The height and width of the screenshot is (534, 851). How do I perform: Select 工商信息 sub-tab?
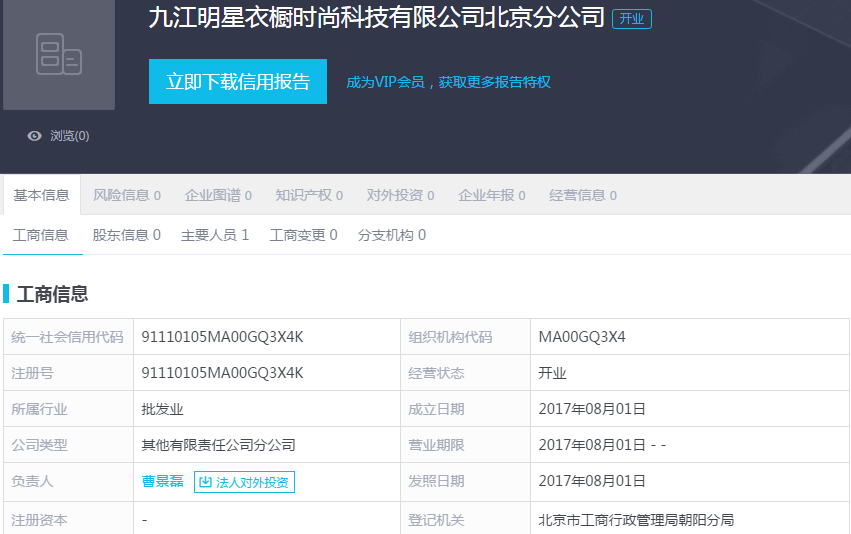[x=41, y=235]
